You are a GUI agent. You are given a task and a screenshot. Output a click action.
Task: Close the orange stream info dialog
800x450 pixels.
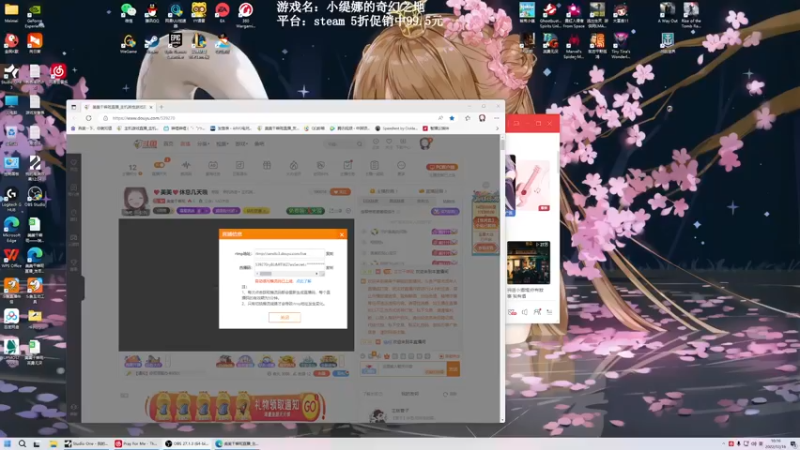click(342, 234)
